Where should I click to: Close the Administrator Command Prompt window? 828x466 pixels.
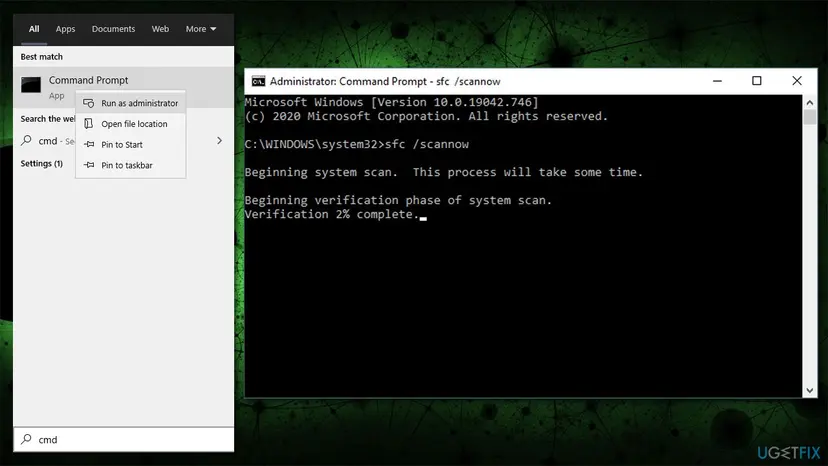coord(797,81)
